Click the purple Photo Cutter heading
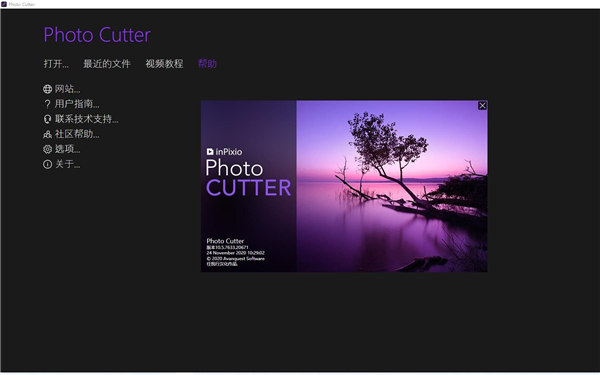 [x=97, y=35]
